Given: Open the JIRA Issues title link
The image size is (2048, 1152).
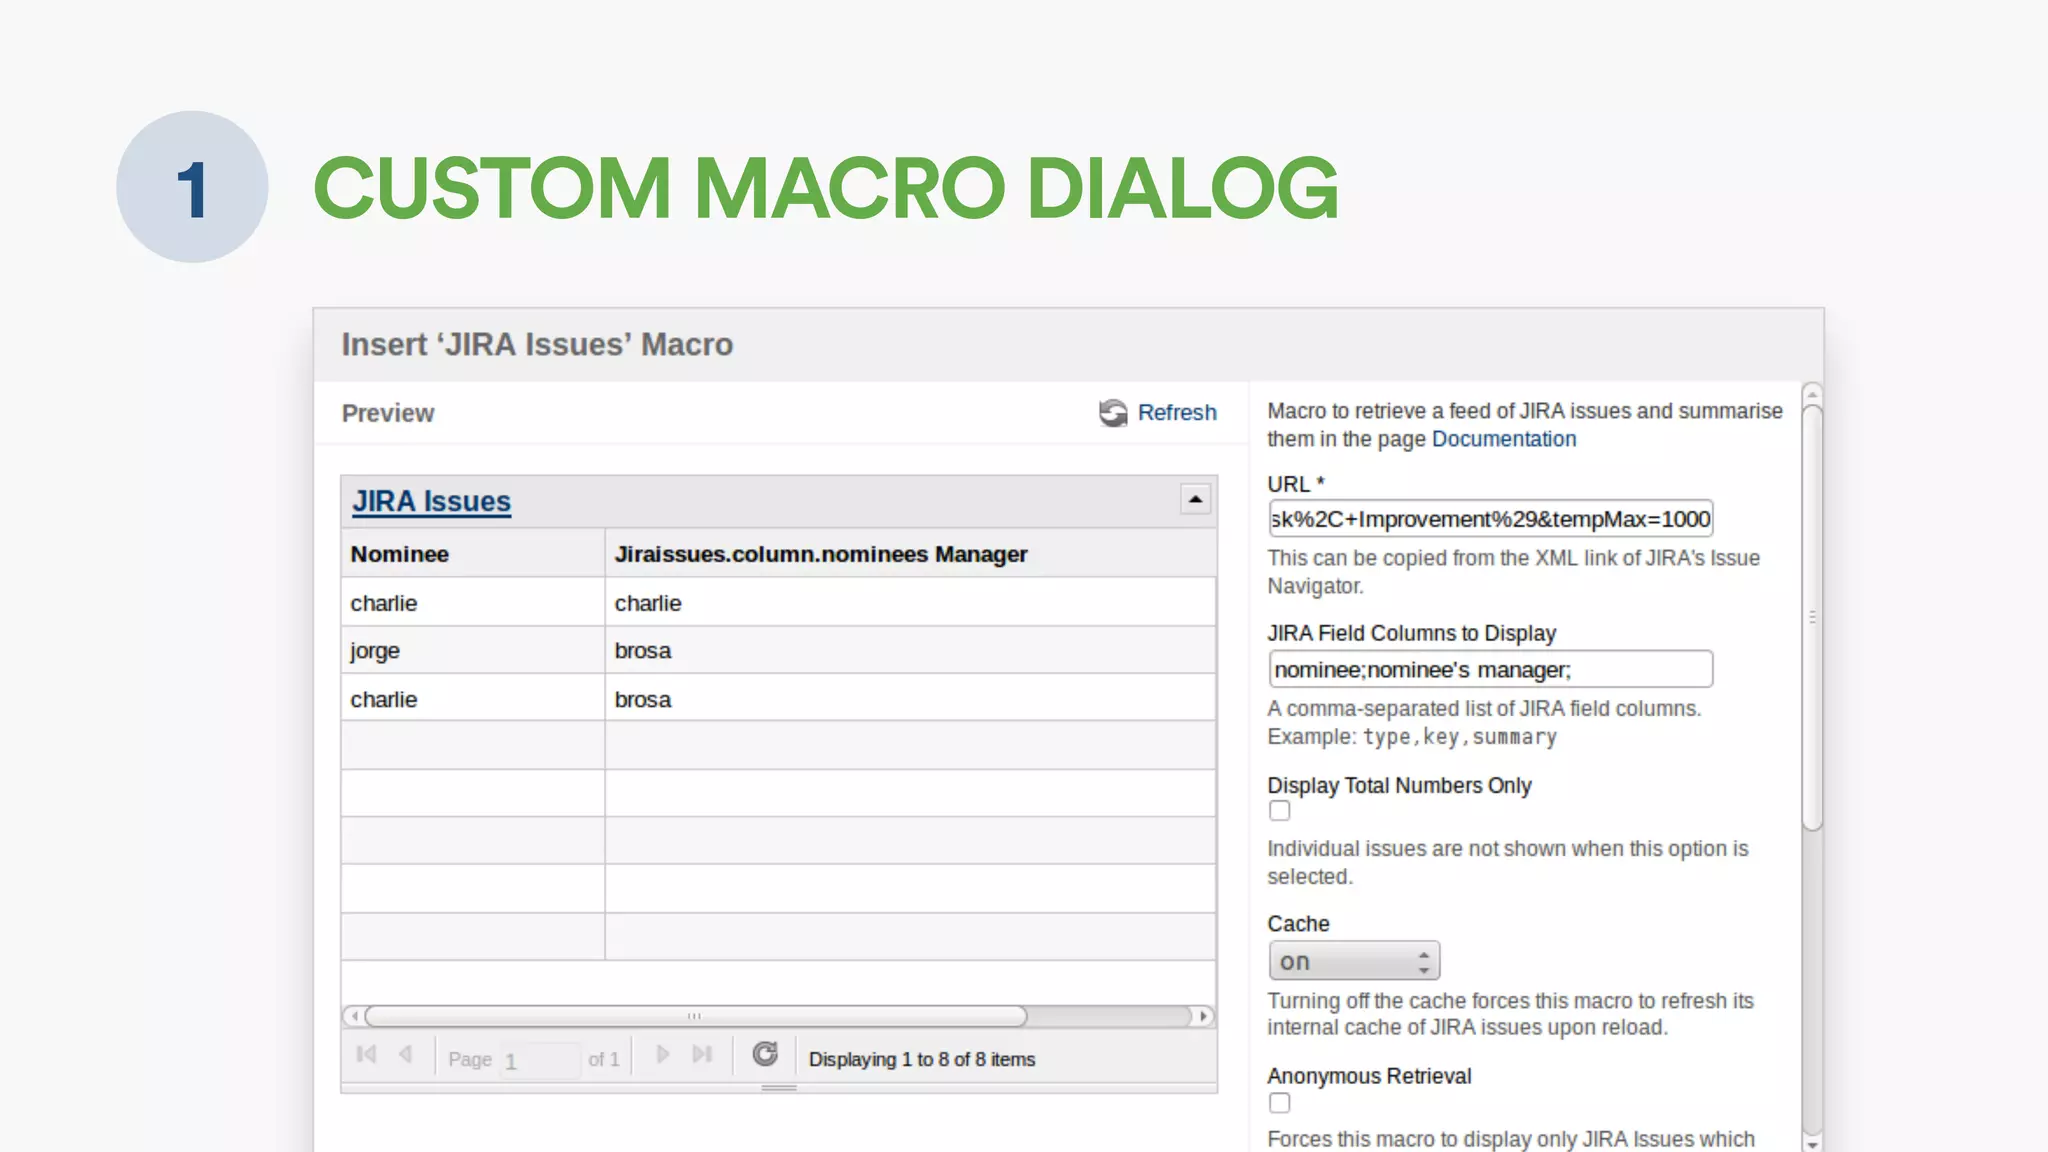Looking at the screenshot, I should pos(431,501).
